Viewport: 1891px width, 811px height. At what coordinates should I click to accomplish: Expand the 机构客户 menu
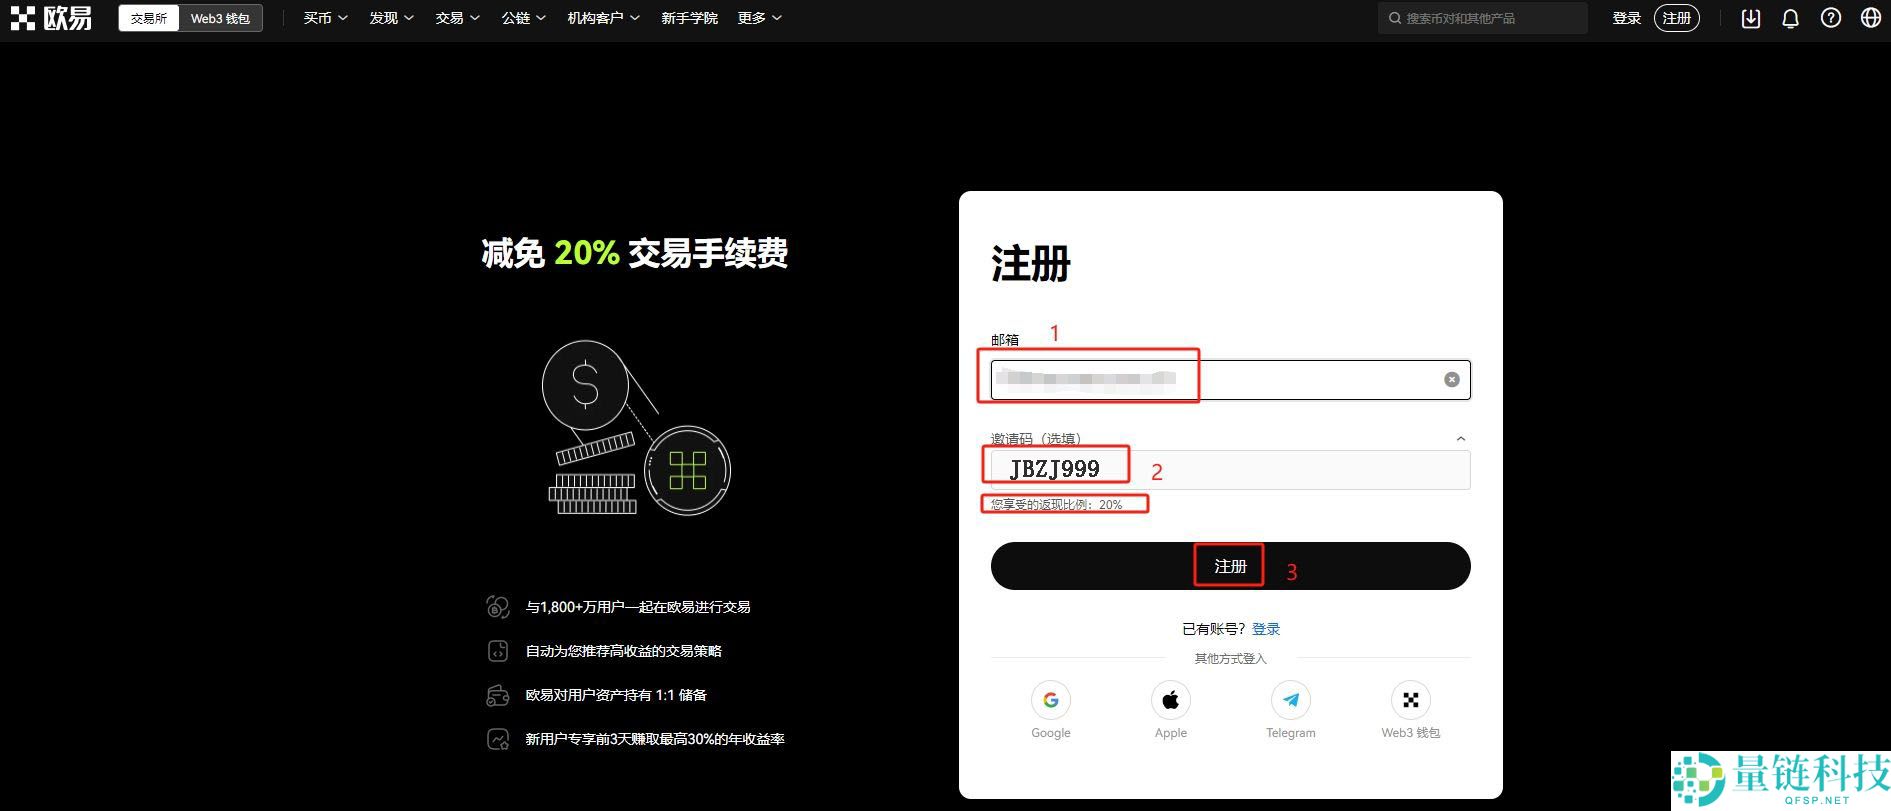(x=604, y=18)
